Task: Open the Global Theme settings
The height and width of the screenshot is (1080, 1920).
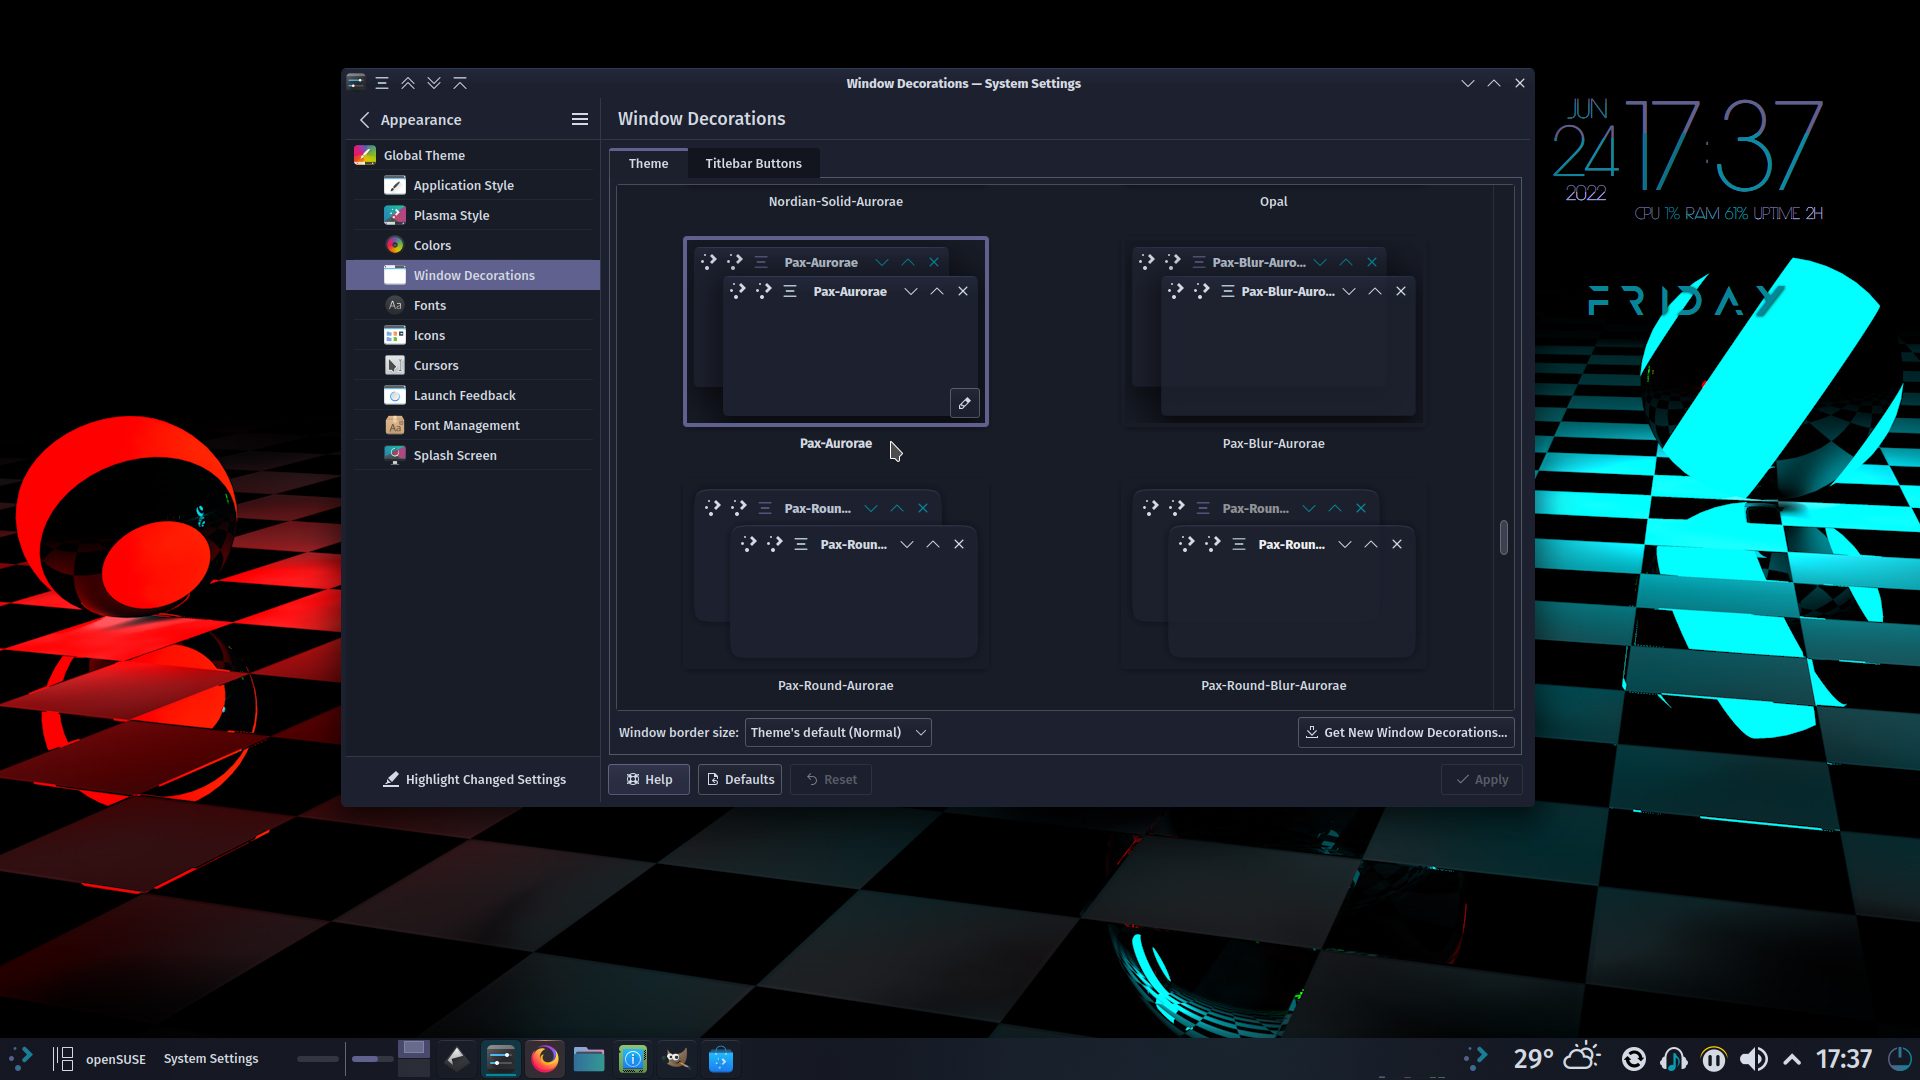Action: coord(473,155)
